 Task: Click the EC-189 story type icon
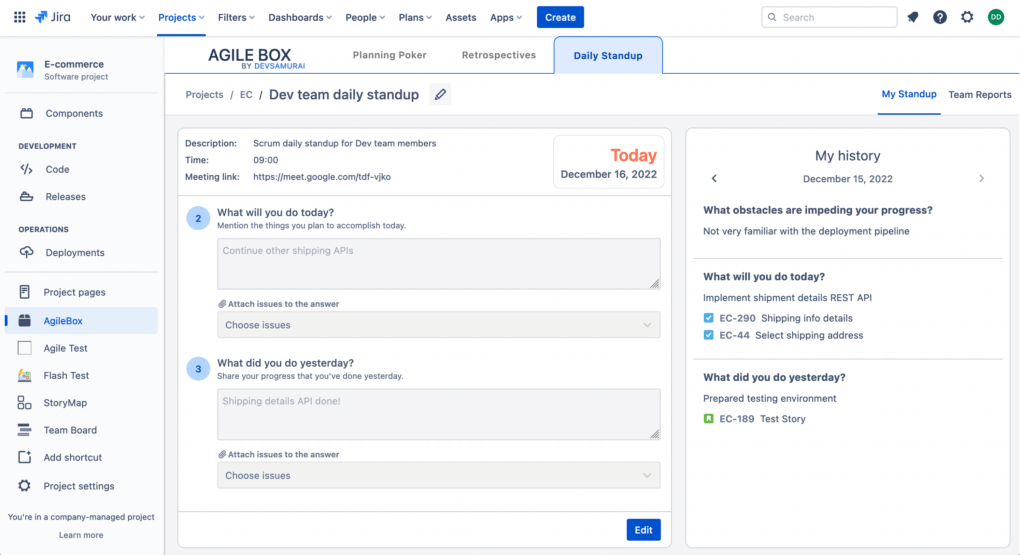708,419
